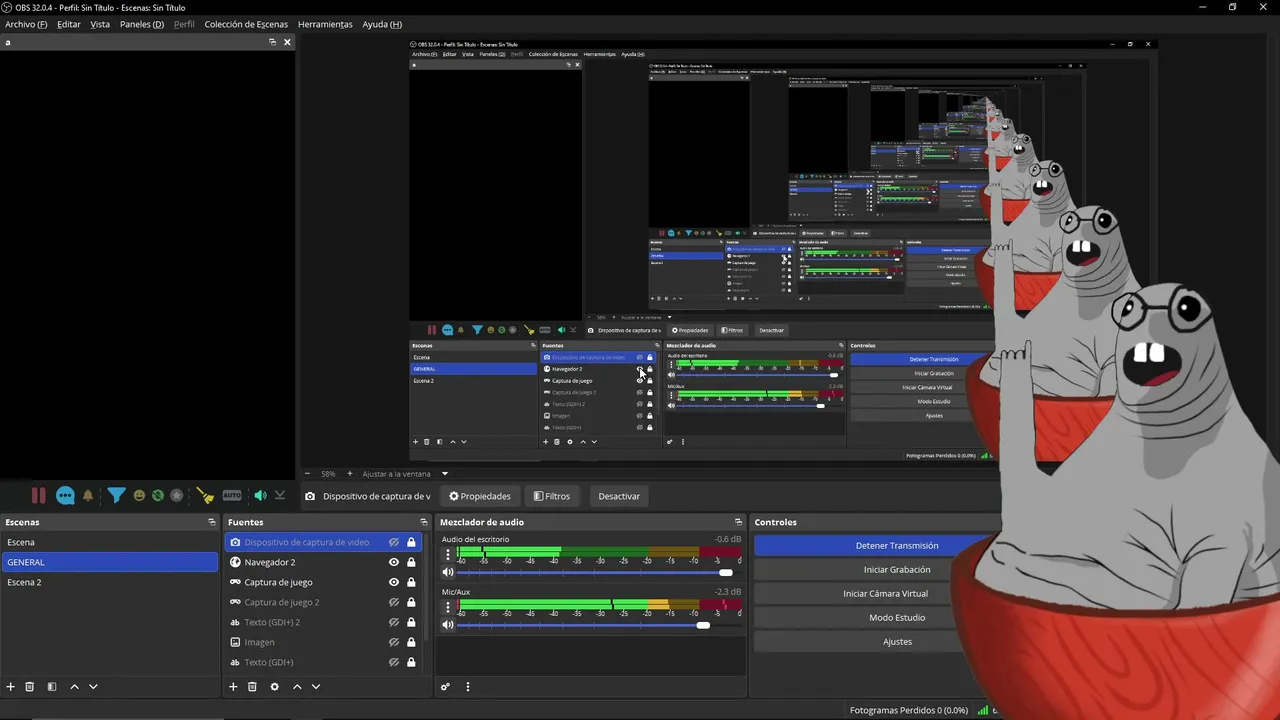Show Dispositivo de captura de video source
The height and width of the screenshot is (720, 1280).
tap(394, 542)
